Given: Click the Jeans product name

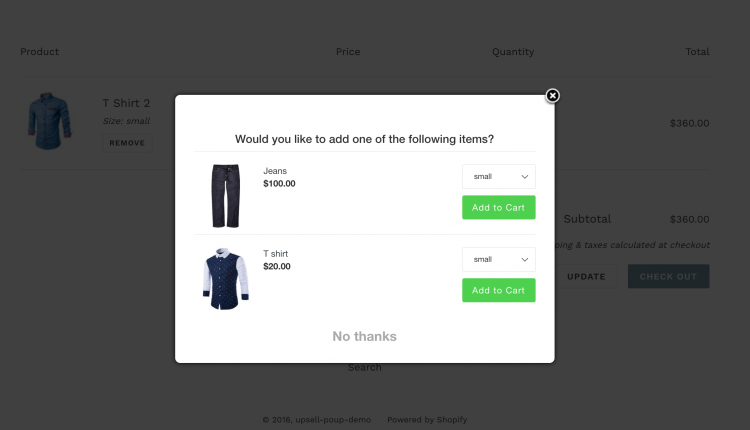Looking at the screenshot, I should coord(275,171).
